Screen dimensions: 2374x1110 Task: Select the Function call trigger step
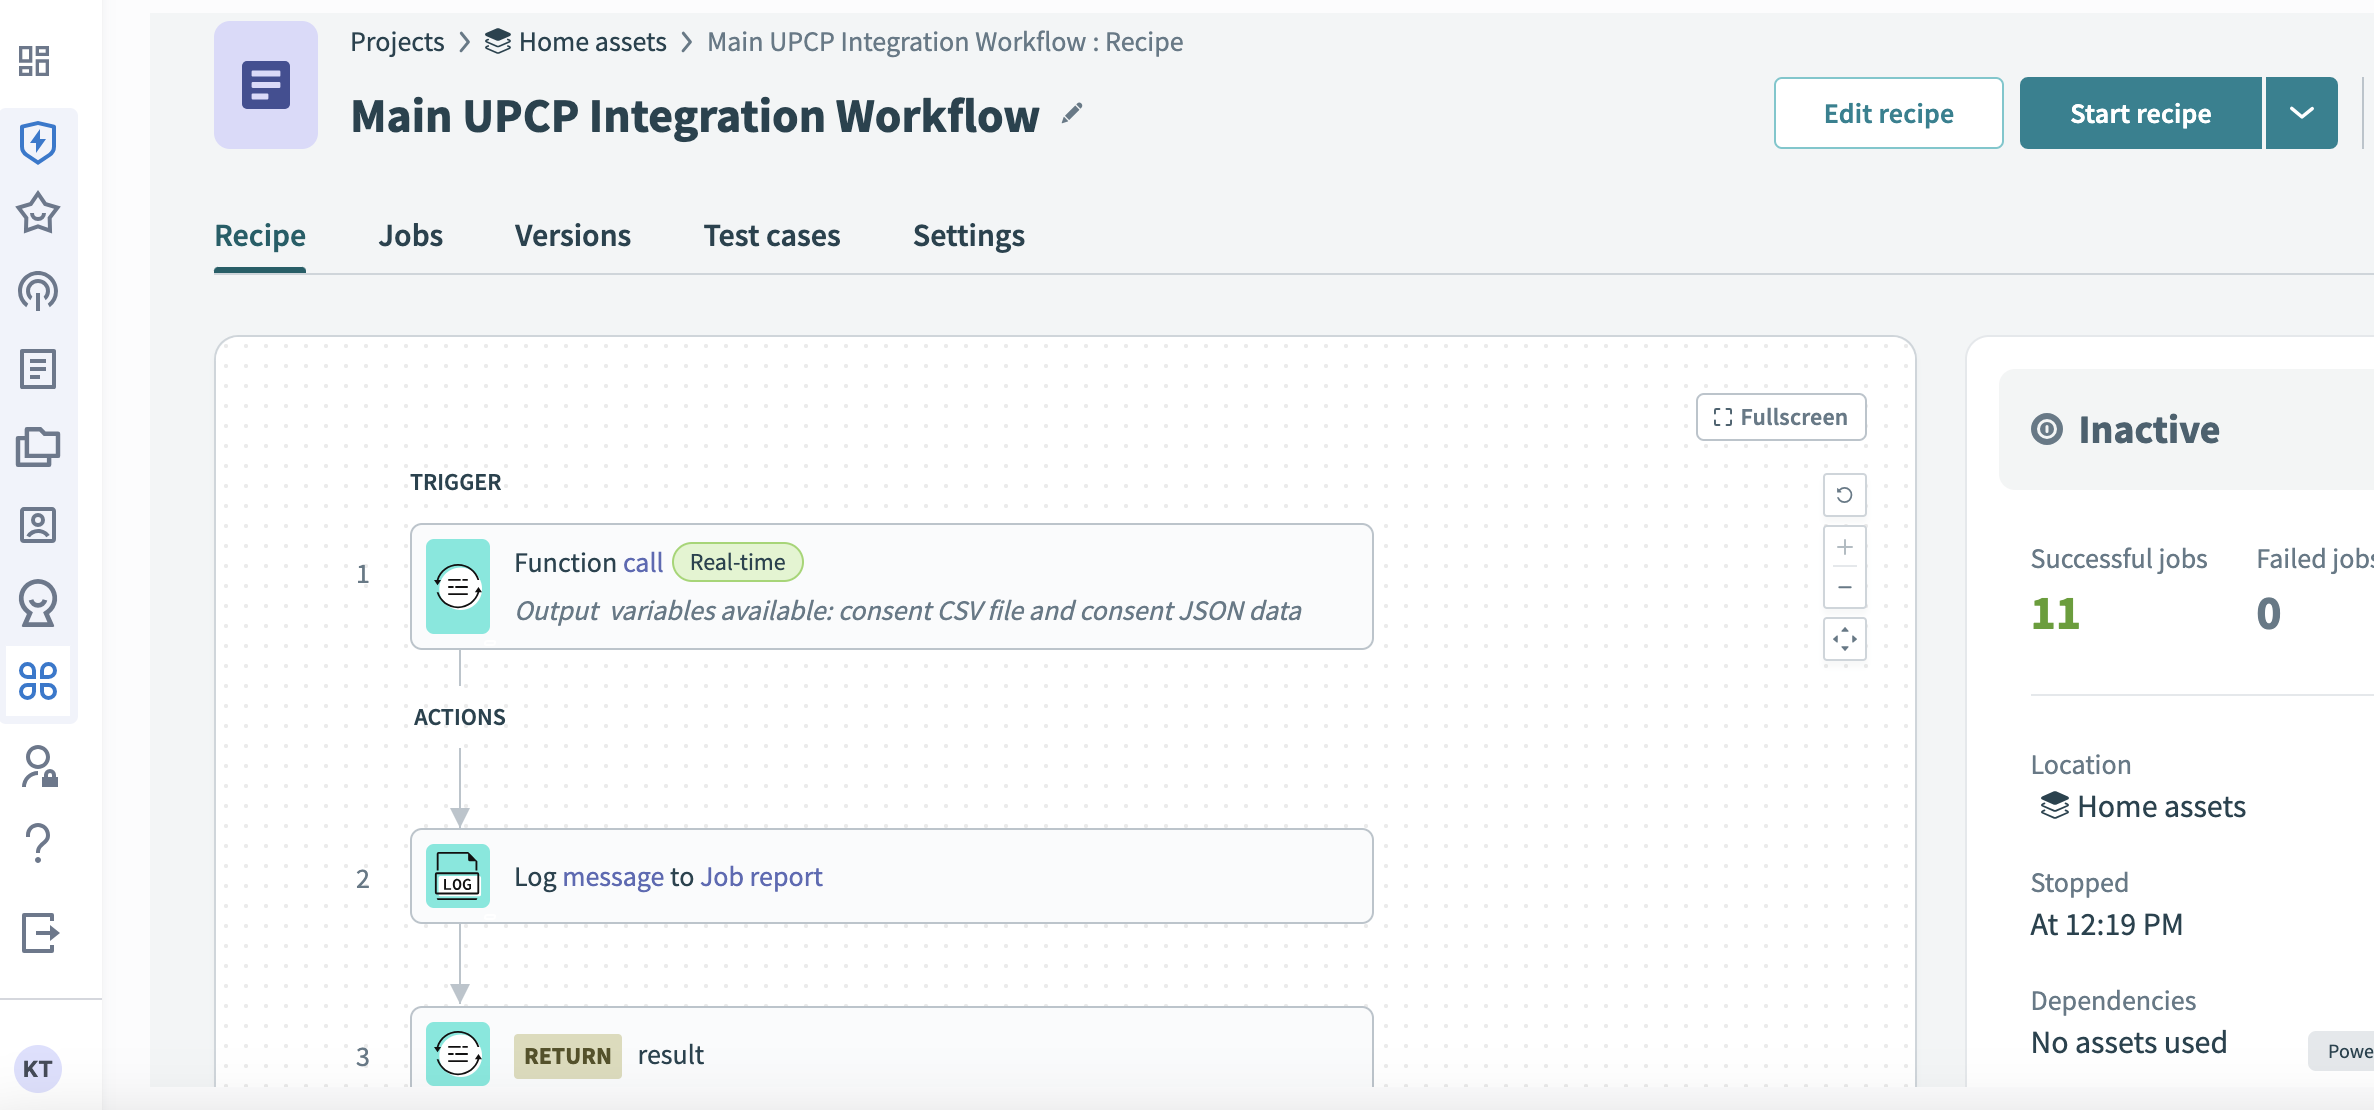click(891, 586)
